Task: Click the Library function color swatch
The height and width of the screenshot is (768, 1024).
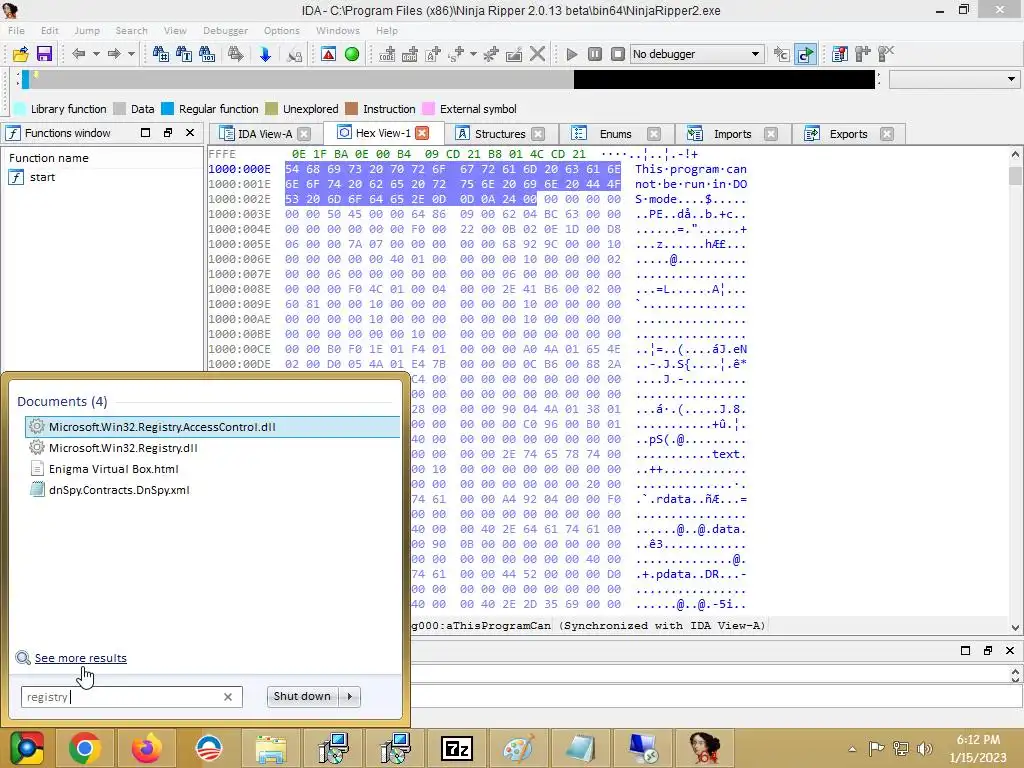Action: point(20,109)
